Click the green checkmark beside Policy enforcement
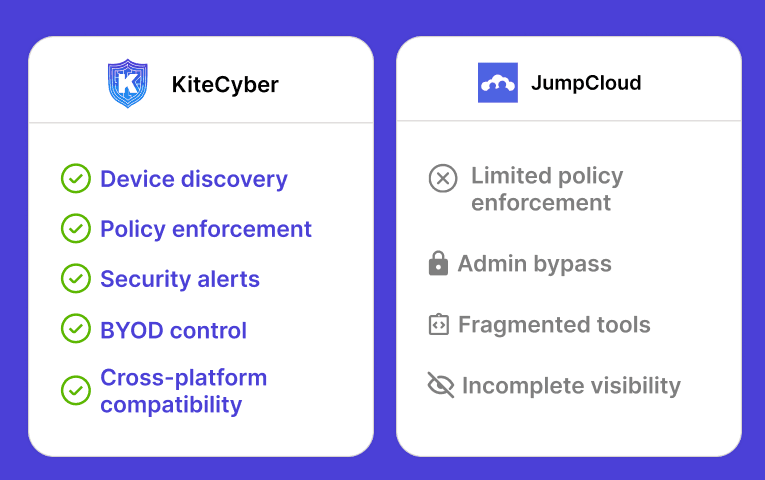 click(76, 228)
